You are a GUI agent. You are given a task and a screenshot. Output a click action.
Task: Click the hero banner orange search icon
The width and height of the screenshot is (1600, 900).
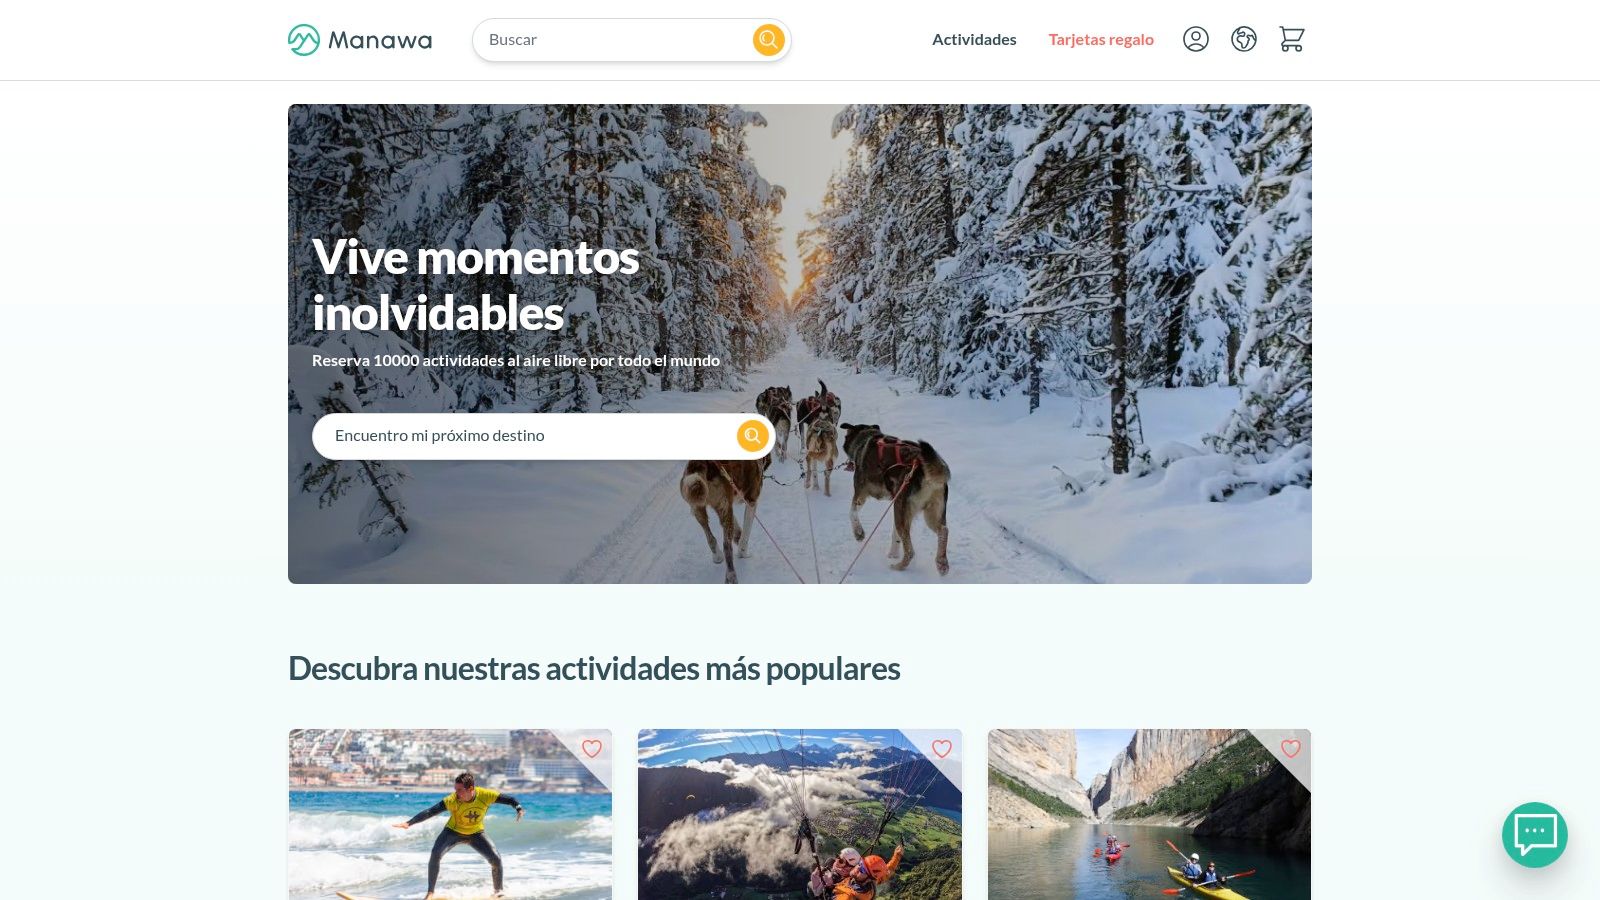pos(753,436)
